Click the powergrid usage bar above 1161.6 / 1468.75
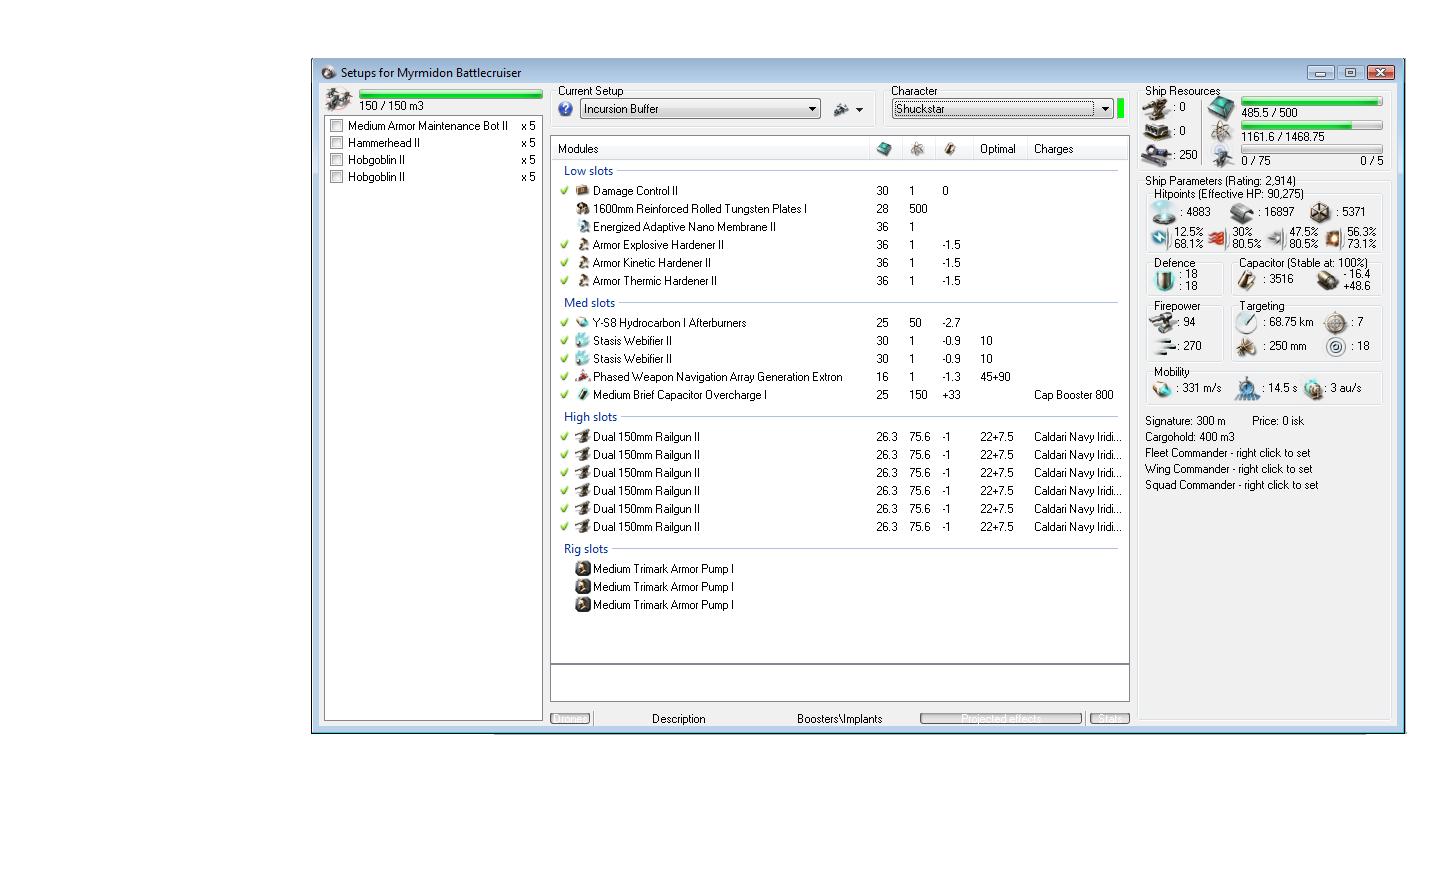 pos(1312,126)
